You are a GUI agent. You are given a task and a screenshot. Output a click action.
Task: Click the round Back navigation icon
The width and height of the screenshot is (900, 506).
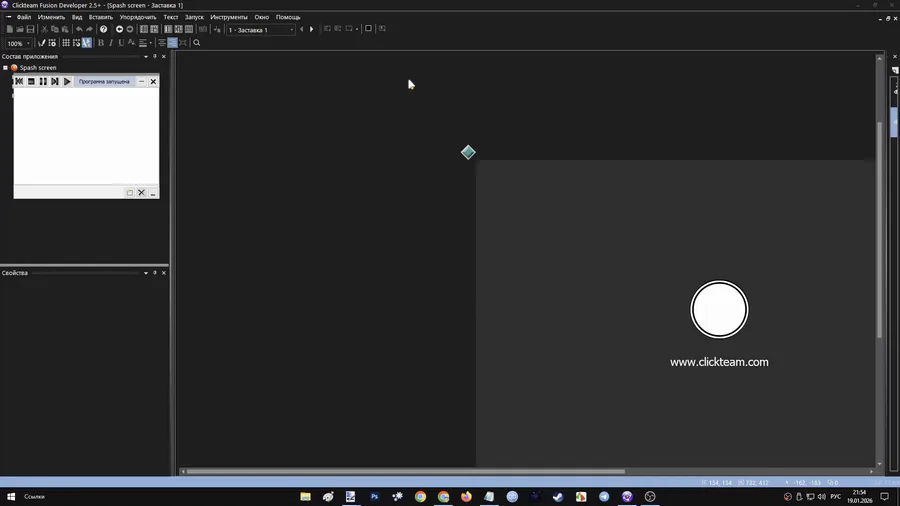click(119, 29)
